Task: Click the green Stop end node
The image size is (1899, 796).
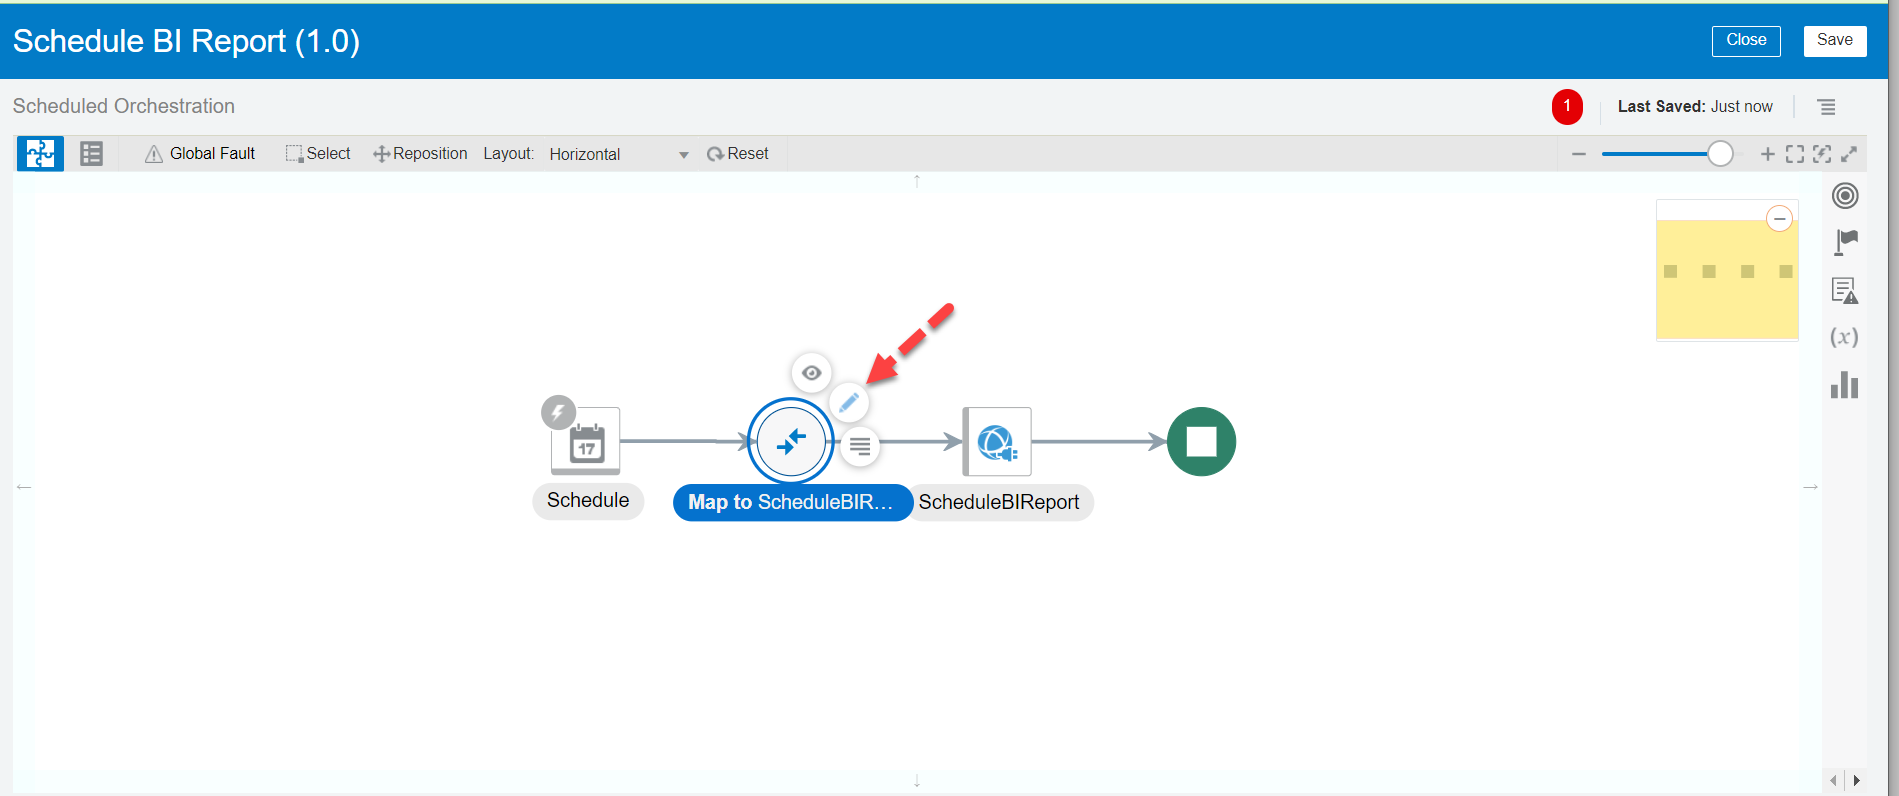Action: click(x=1201, y=442)
